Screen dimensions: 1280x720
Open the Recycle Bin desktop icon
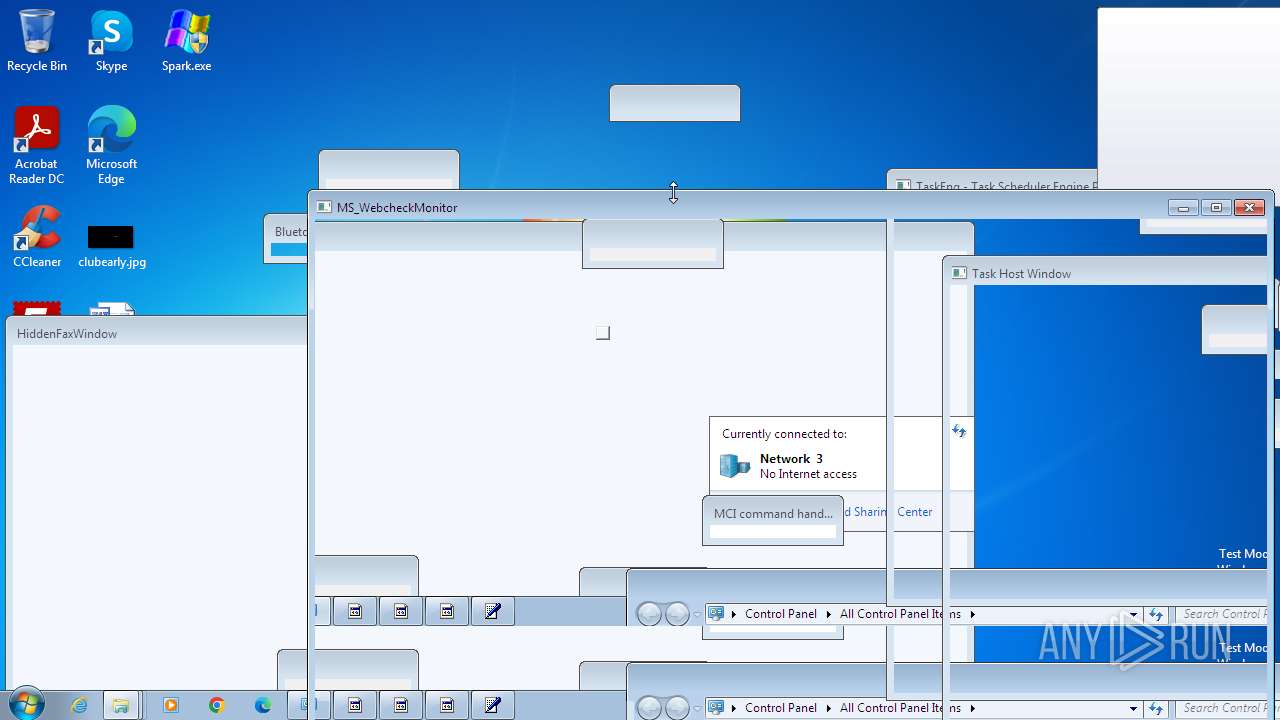coord(37,41)
